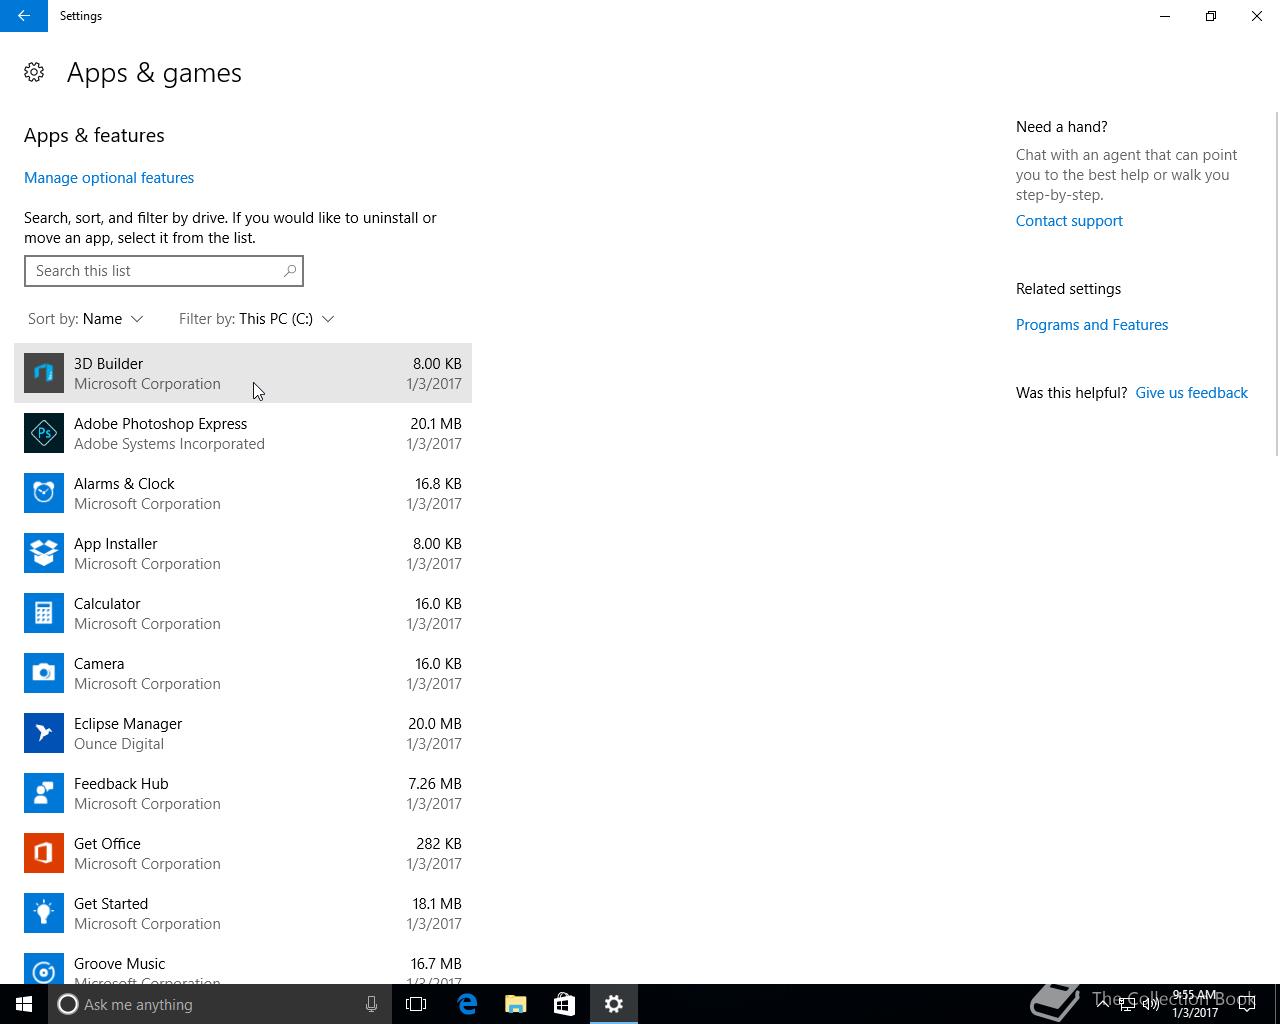Click the Adobe Photoshop Express icon
This screenshot has height=1024, width=1280.
44,433
